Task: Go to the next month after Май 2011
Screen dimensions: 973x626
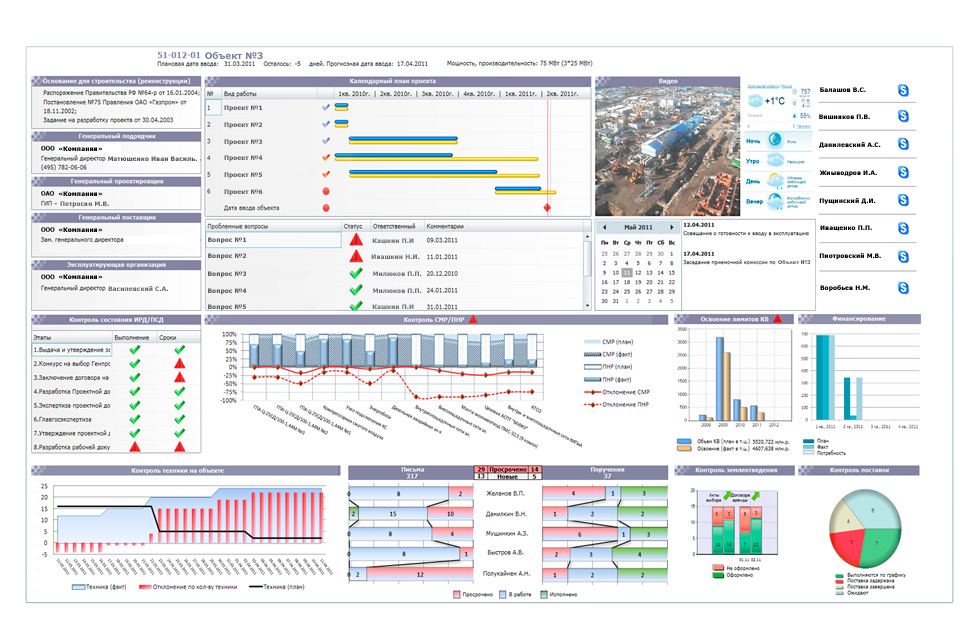Action: tap(671, 227)
